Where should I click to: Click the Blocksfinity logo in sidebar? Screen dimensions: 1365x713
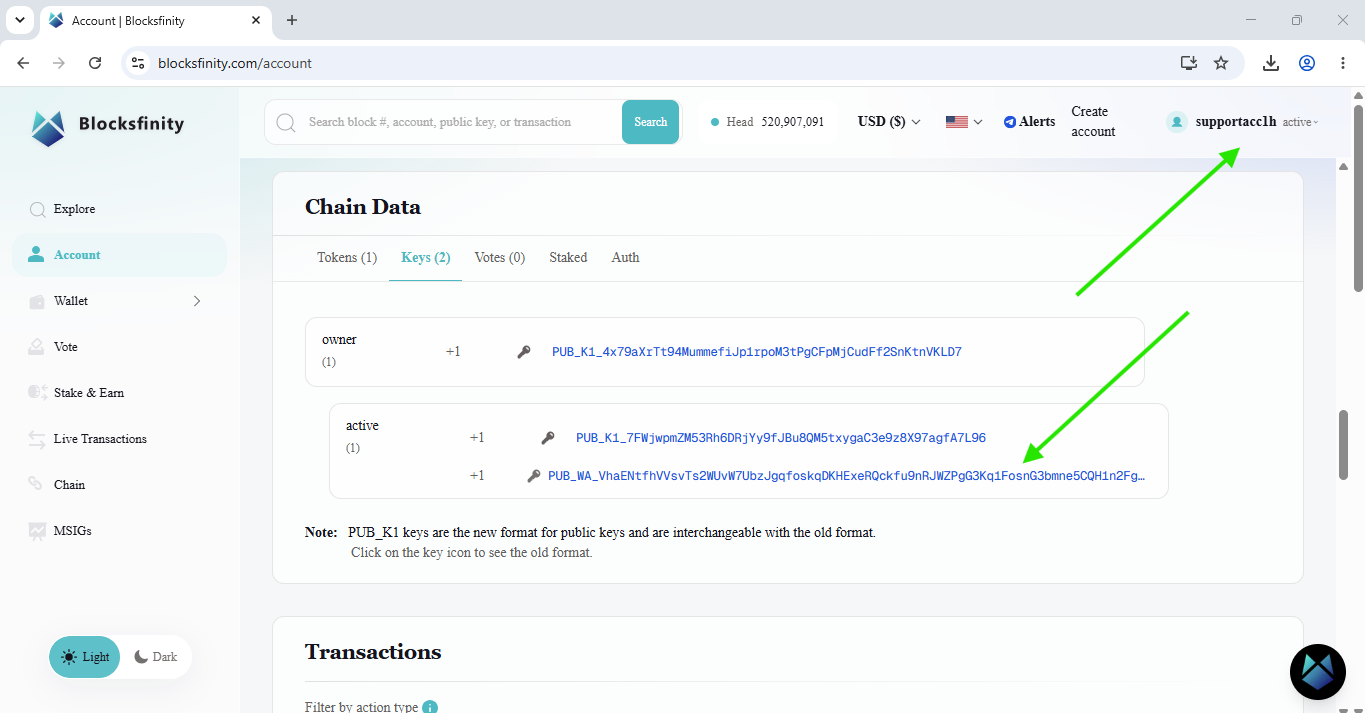pyautogui.click(x=108, y=127)
